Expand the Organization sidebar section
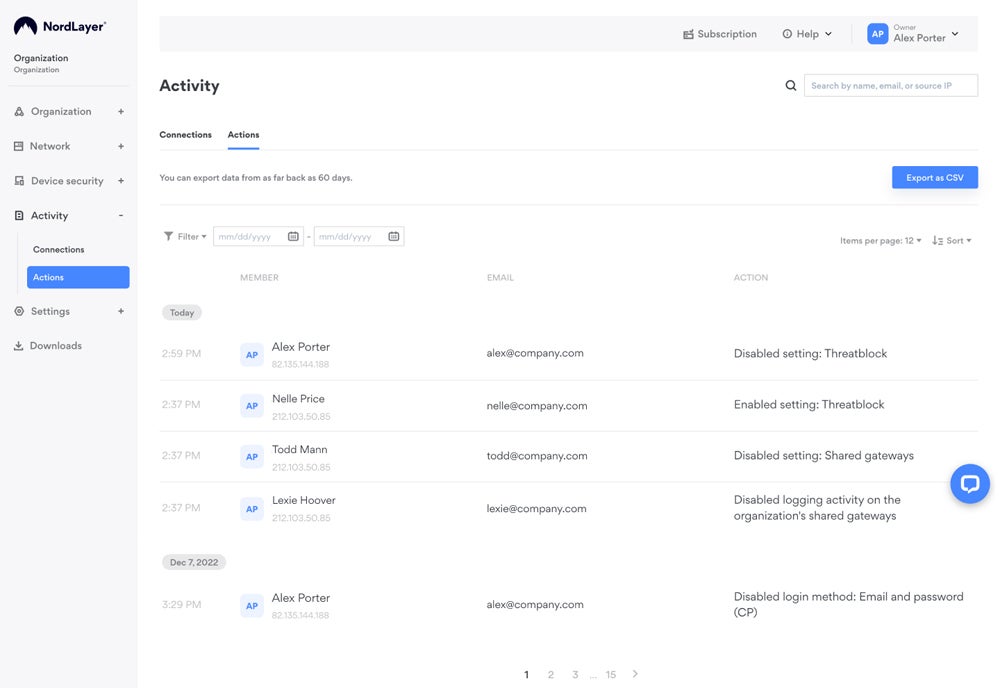This screenshot has height=688, width=1000. pyautogui.click(x=121, y=111)
